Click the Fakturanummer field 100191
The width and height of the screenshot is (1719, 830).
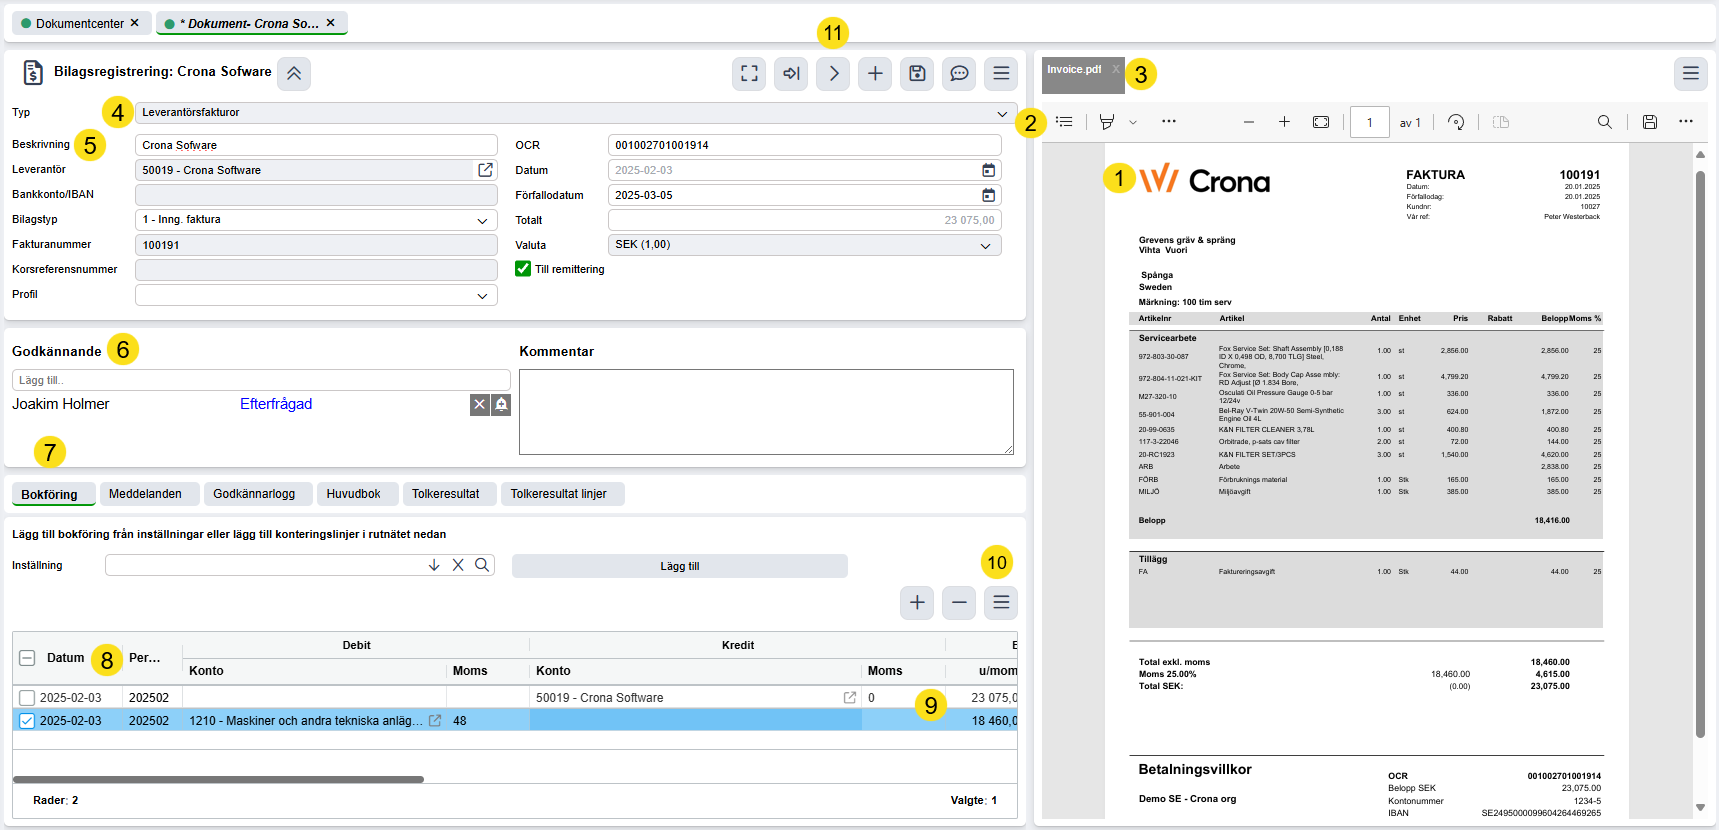tap(316, 245)
